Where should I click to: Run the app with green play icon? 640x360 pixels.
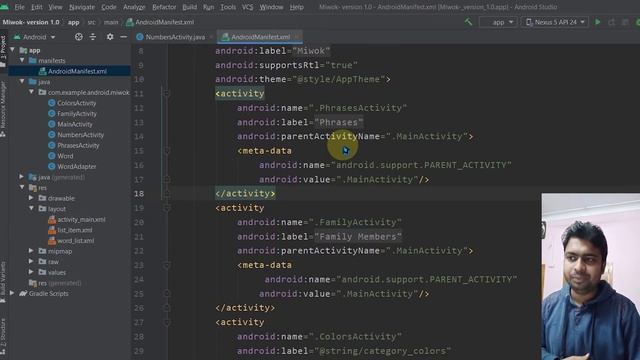598,22
